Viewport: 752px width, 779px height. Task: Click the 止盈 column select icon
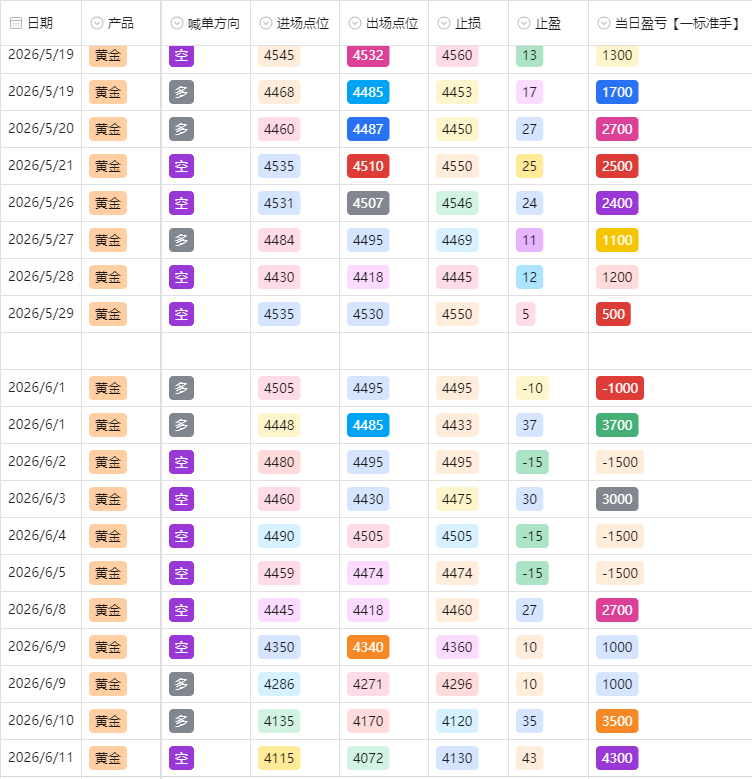(524, 23)
